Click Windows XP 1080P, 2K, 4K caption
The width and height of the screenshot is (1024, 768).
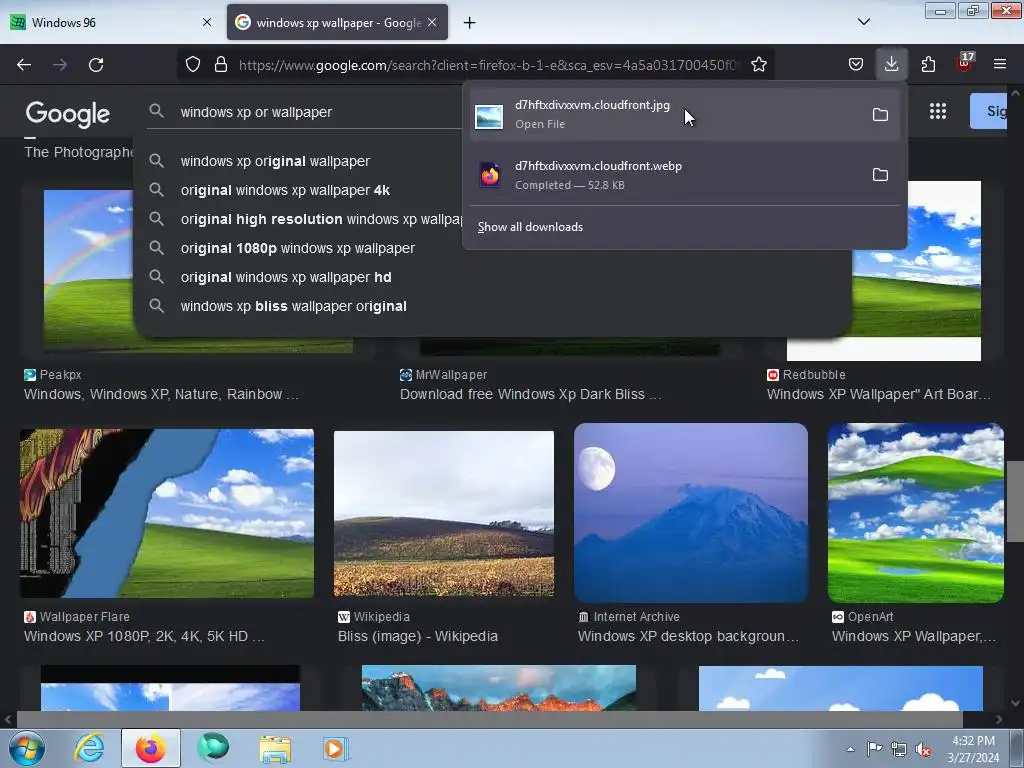(x=144, y=636)
